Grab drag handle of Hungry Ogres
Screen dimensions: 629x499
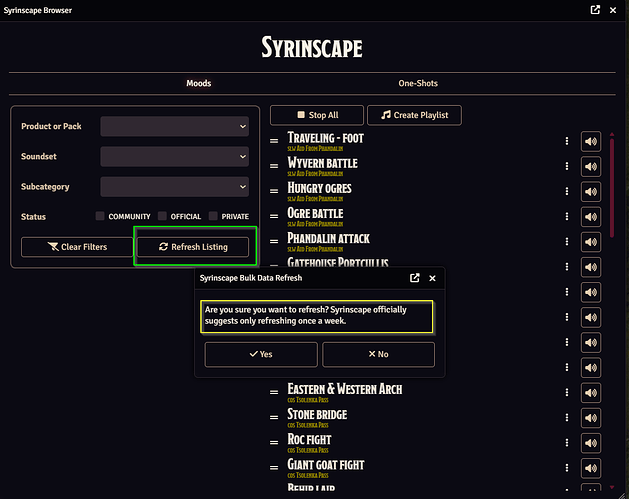click(274, 191)
